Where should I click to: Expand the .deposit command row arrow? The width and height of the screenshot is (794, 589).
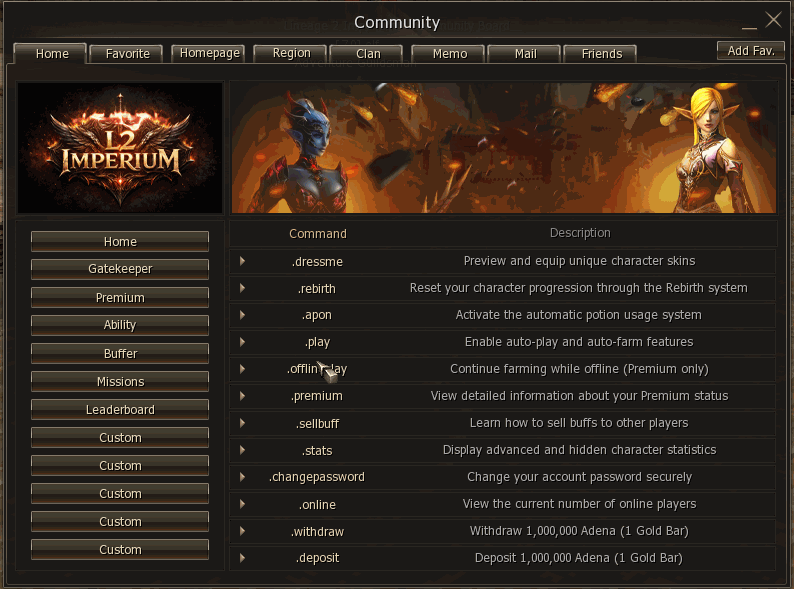[x=243, y=558]
